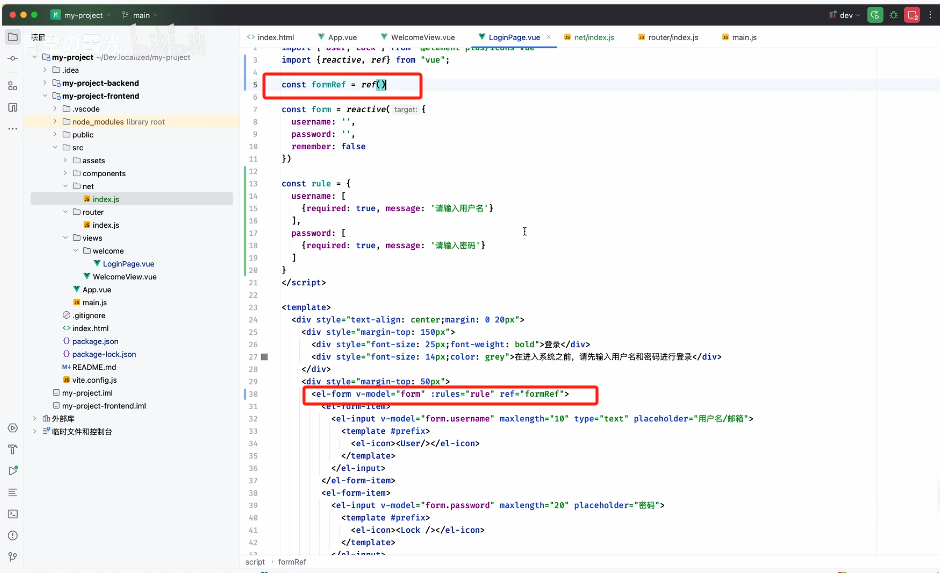The height and width of the screenshot is (573, 940).
Task: Switch to the router/index.js editor tab
Action: tap(668, 37)
